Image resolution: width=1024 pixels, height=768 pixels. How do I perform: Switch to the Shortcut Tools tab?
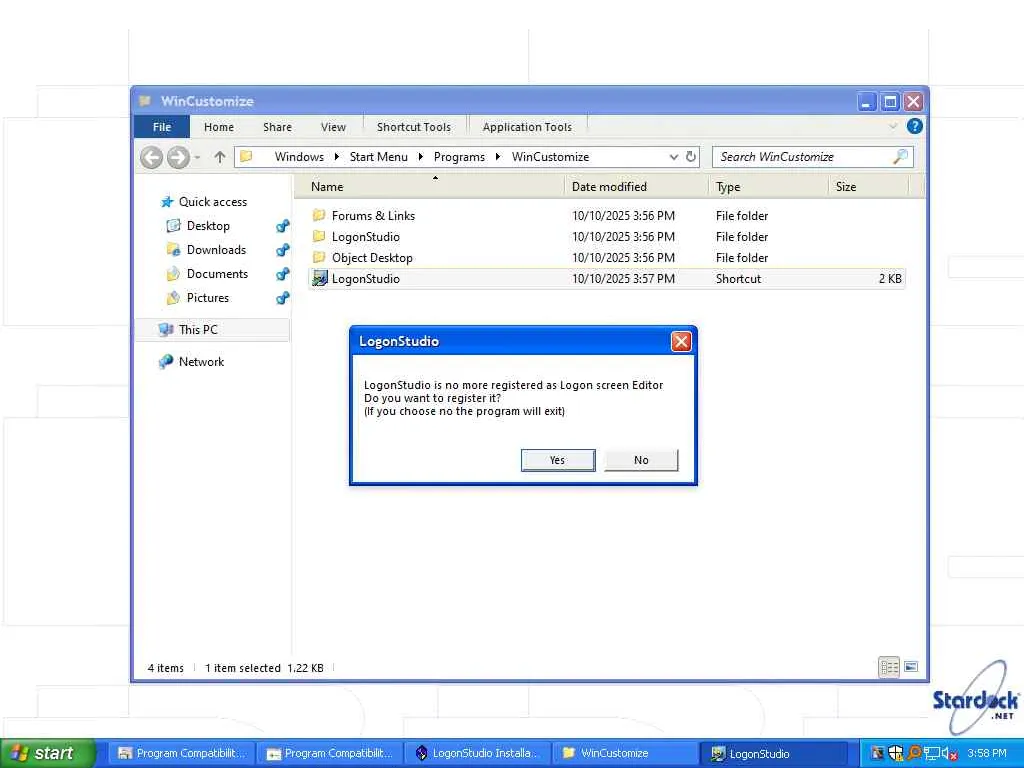point(413,127)
